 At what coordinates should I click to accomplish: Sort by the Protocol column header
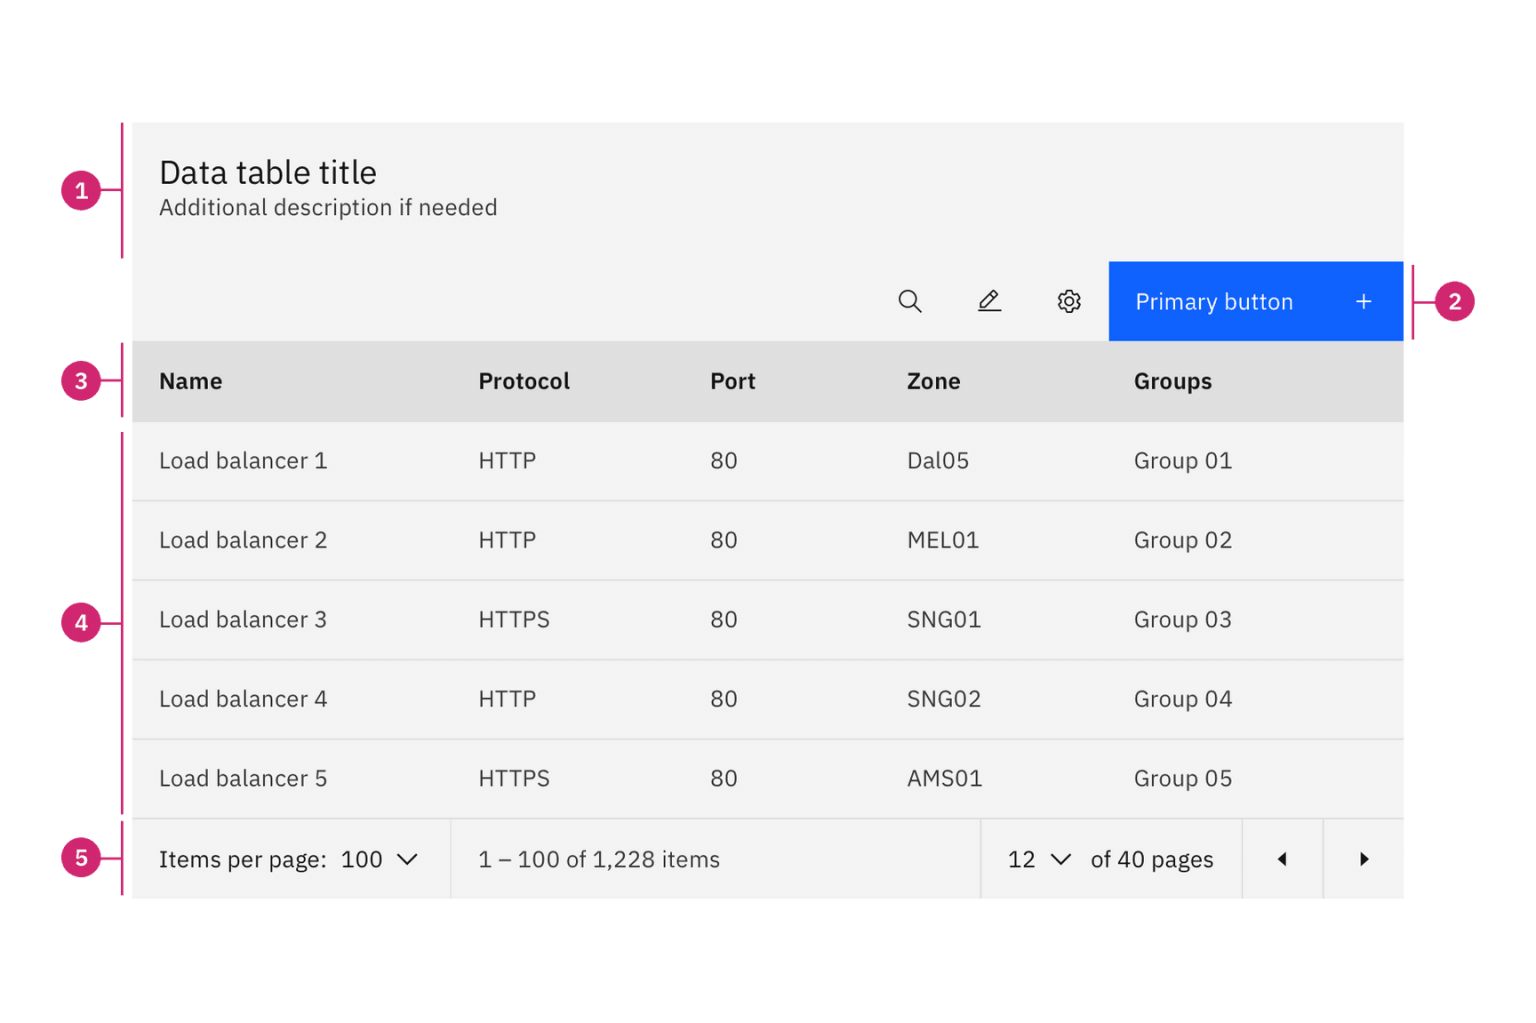click(x=524, y=381)
